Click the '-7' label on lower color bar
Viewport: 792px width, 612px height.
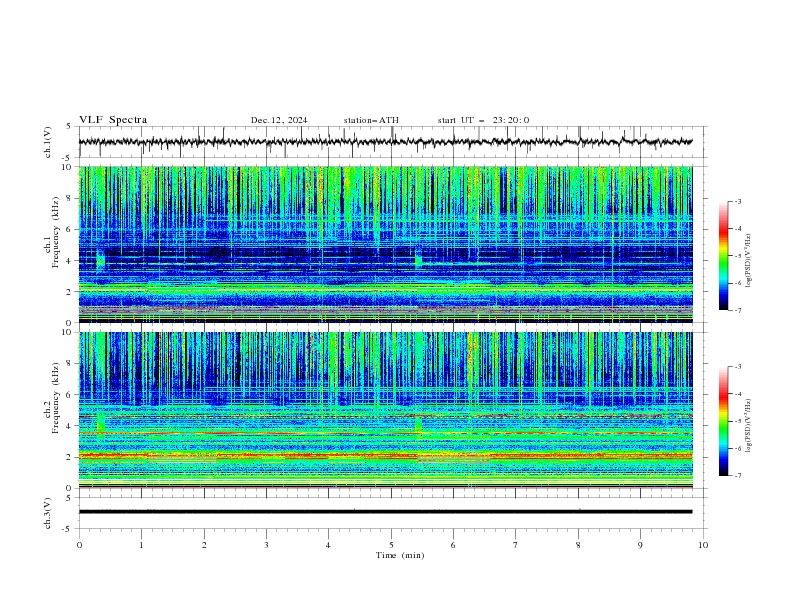point(737,476)
